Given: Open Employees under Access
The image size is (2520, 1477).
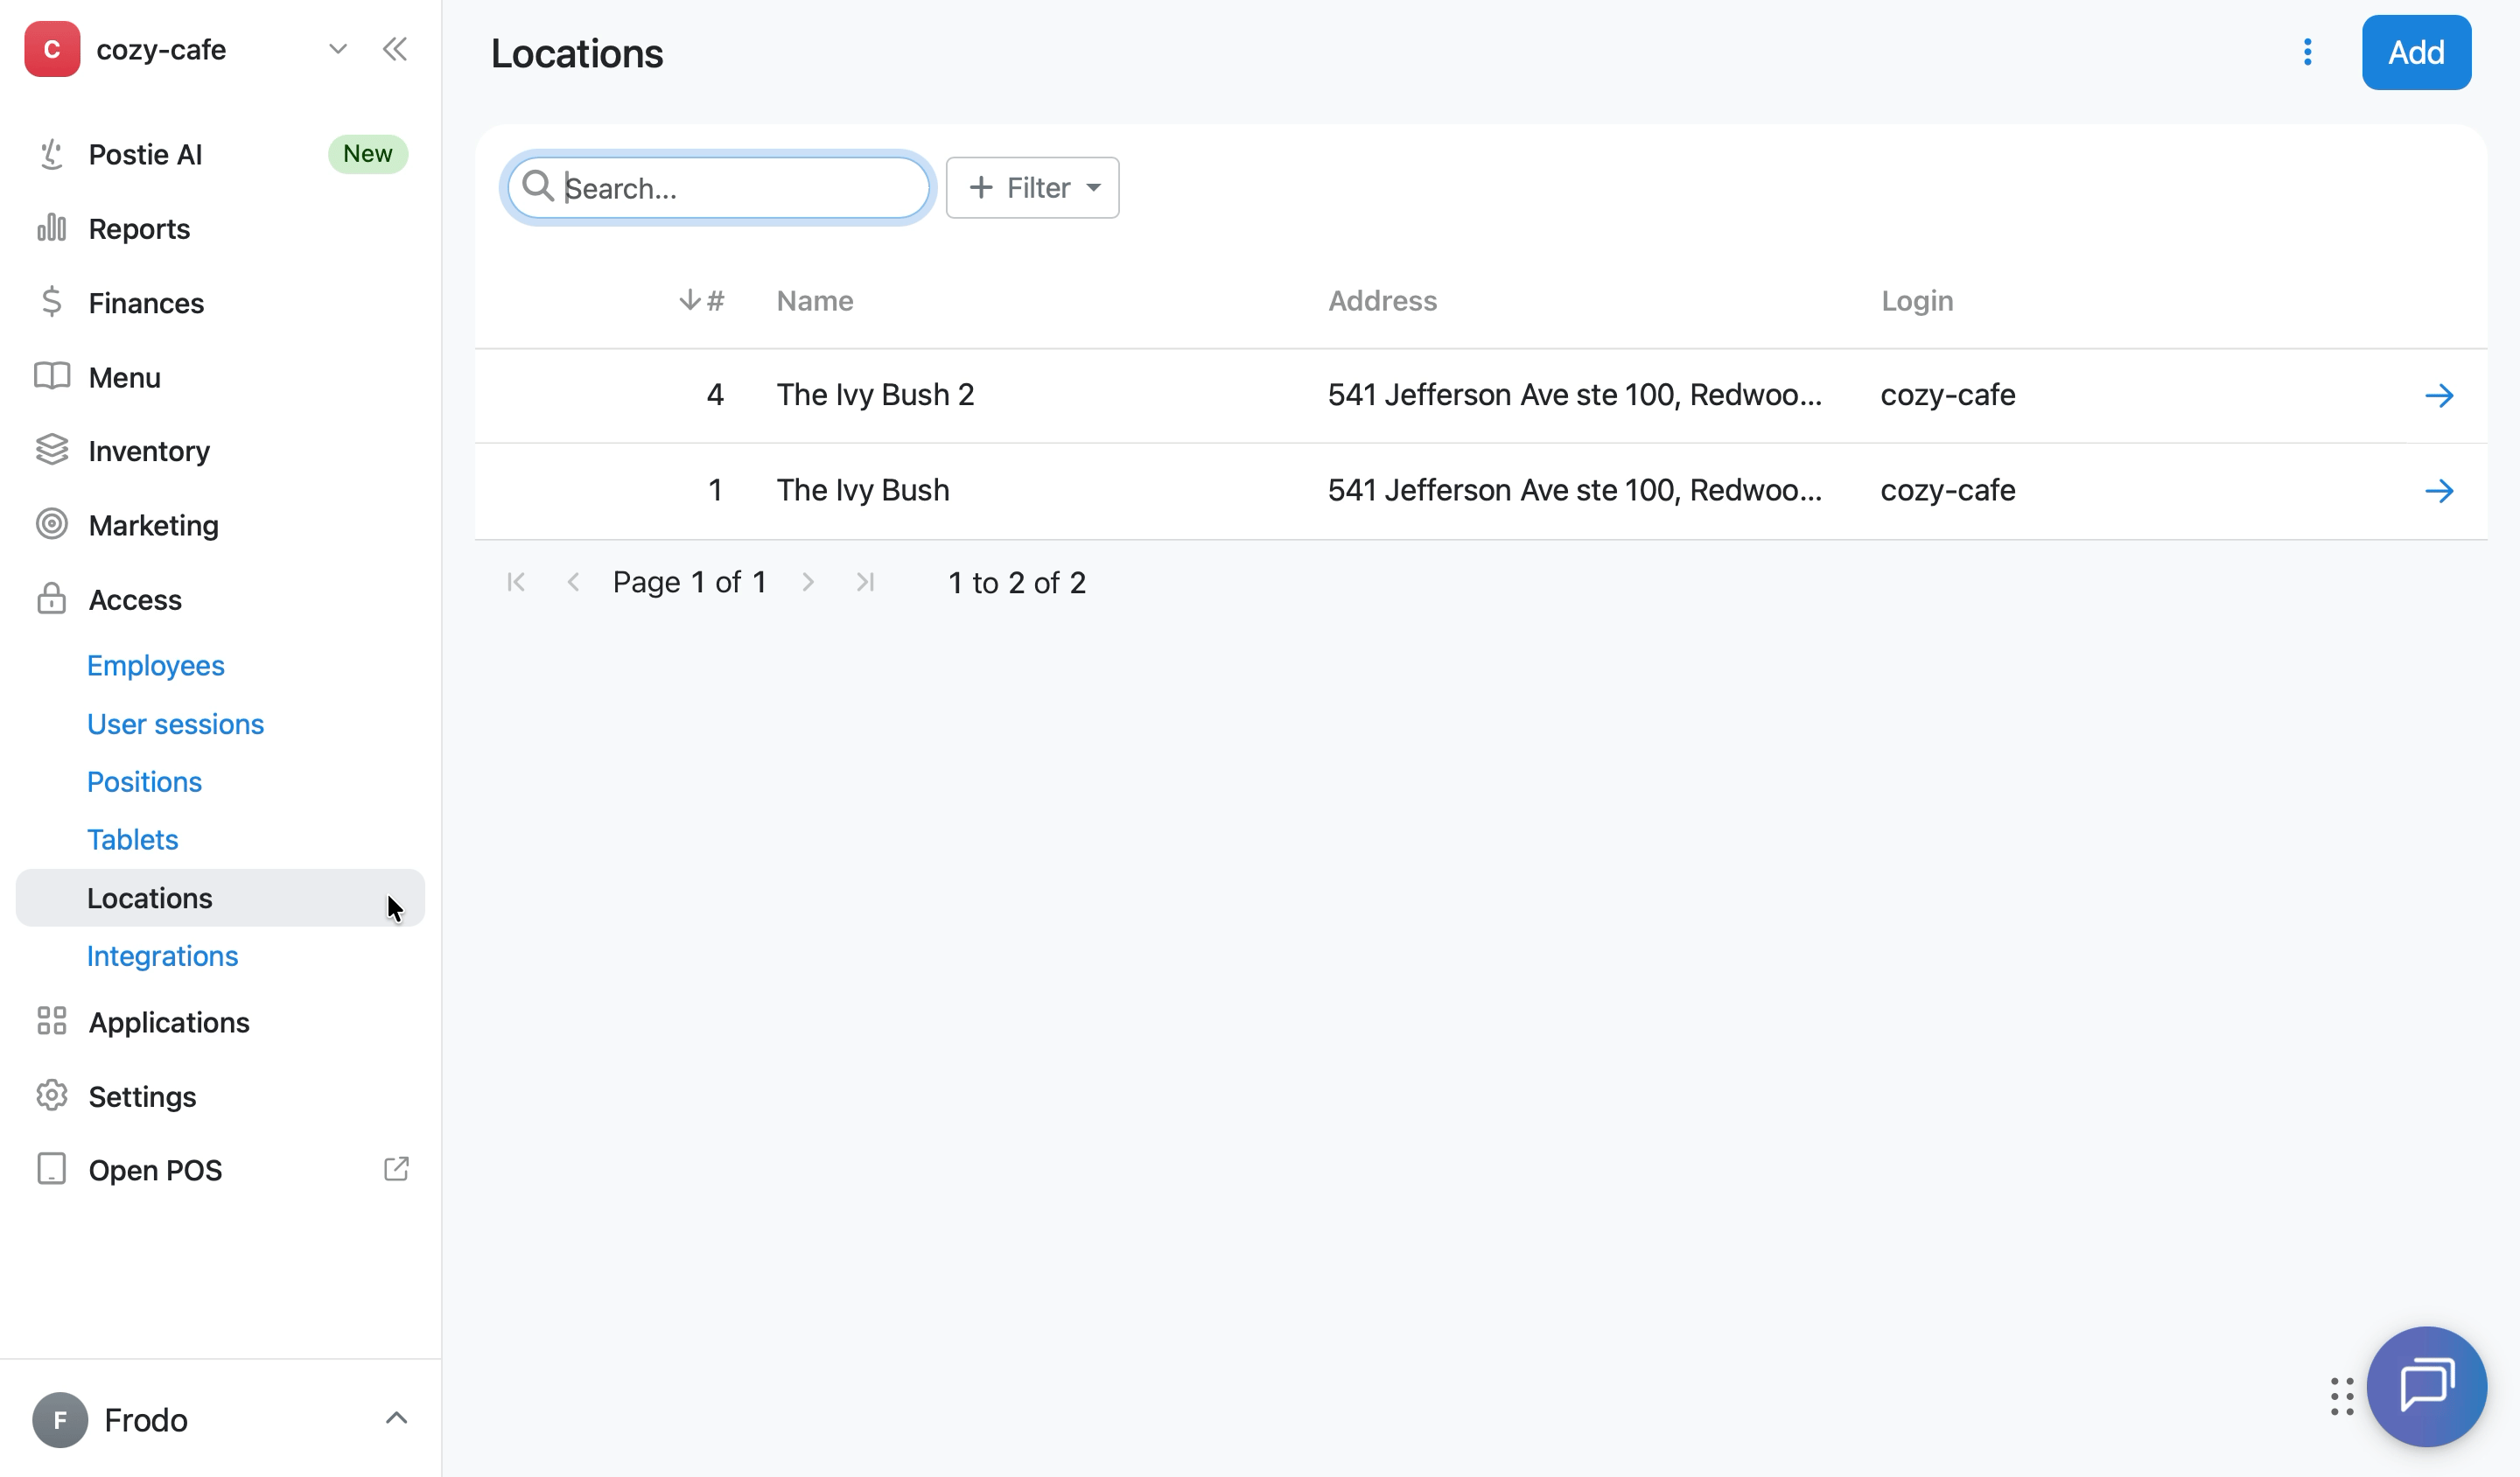Looking at the screenshot, I should coord(156,666).
